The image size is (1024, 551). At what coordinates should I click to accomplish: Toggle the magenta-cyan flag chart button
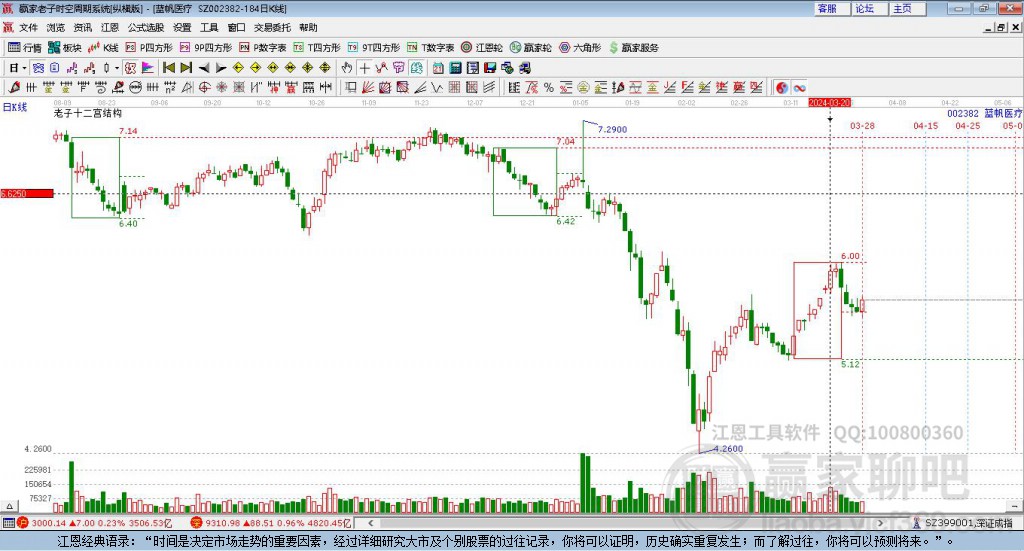click(x=148, y=68)
